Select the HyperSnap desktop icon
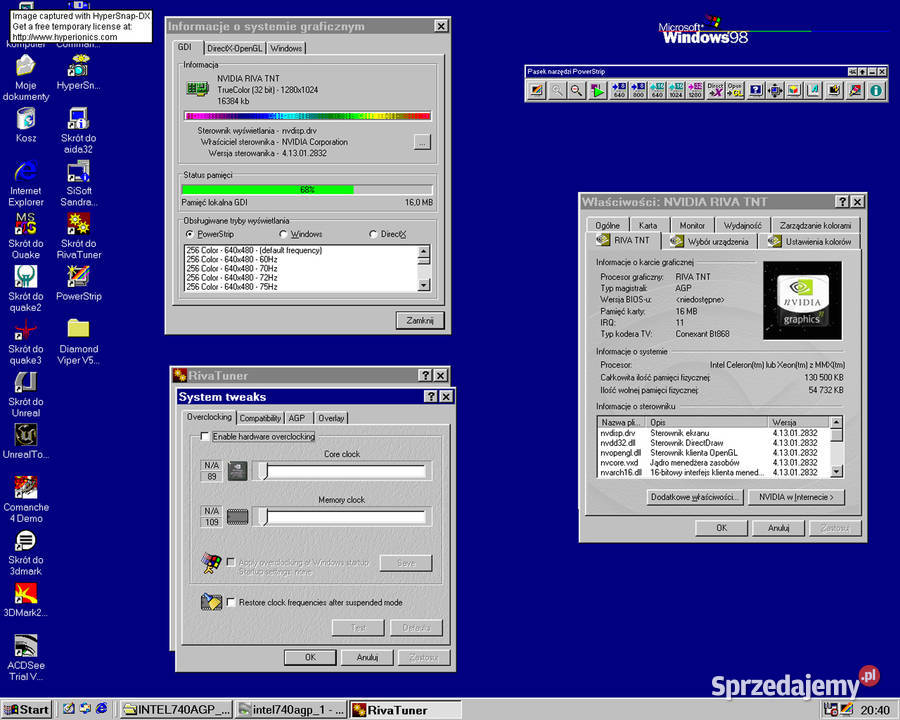 [x=79, y=72]
